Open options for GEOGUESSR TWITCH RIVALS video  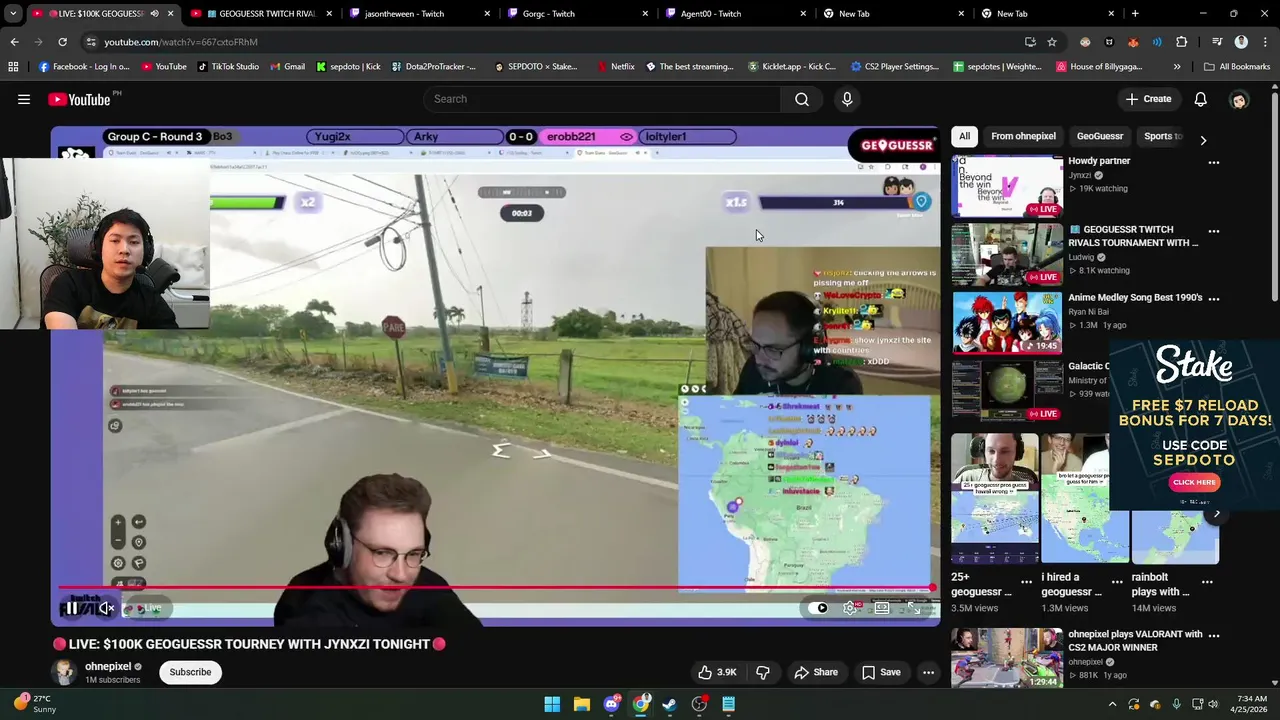coord(1214,231)
